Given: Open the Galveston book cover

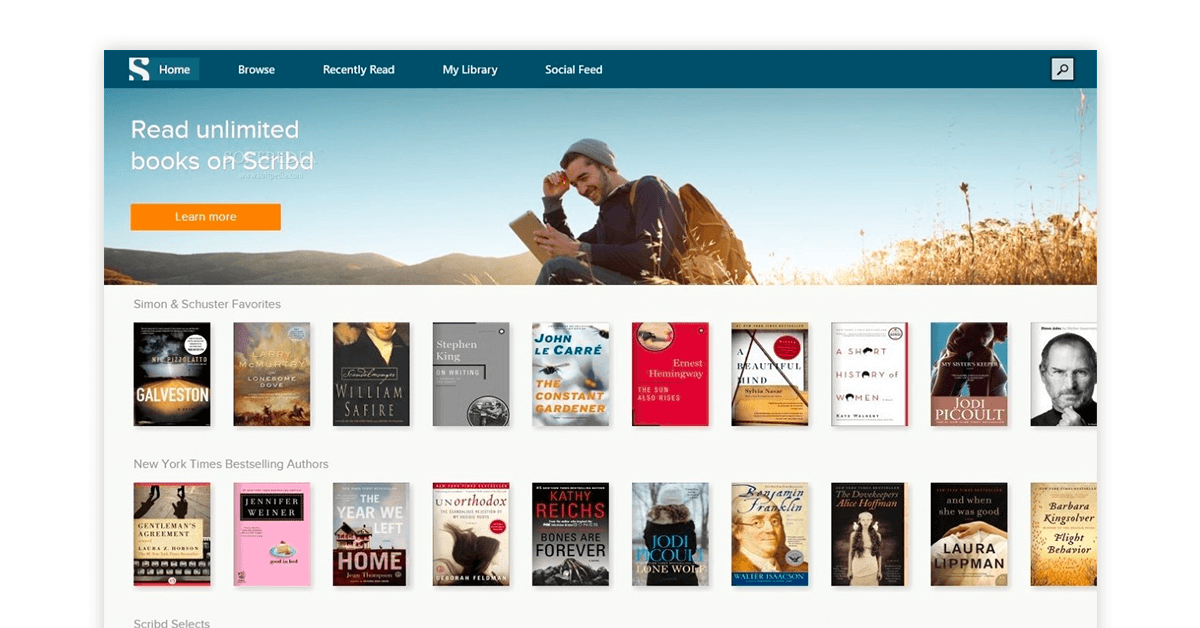Looking at the screenshot, I should pos(172,374).
